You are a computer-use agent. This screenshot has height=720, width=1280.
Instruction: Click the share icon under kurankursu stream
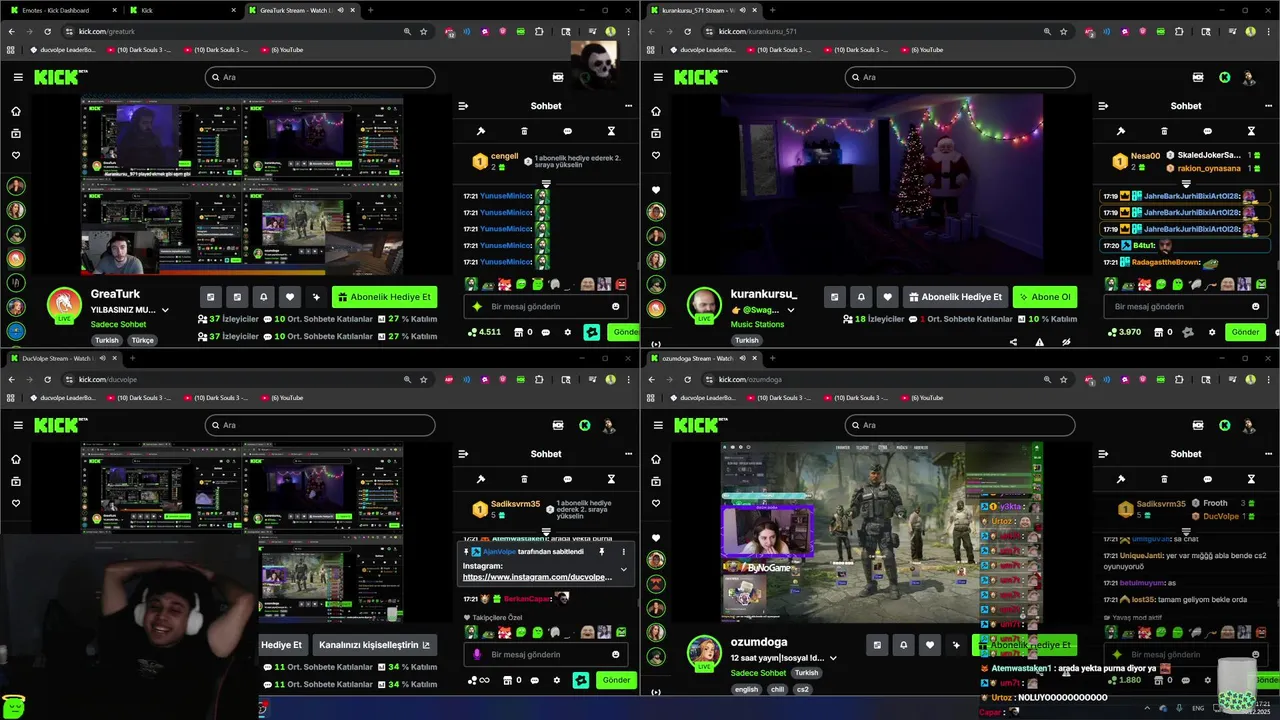tap(1013, 341)
